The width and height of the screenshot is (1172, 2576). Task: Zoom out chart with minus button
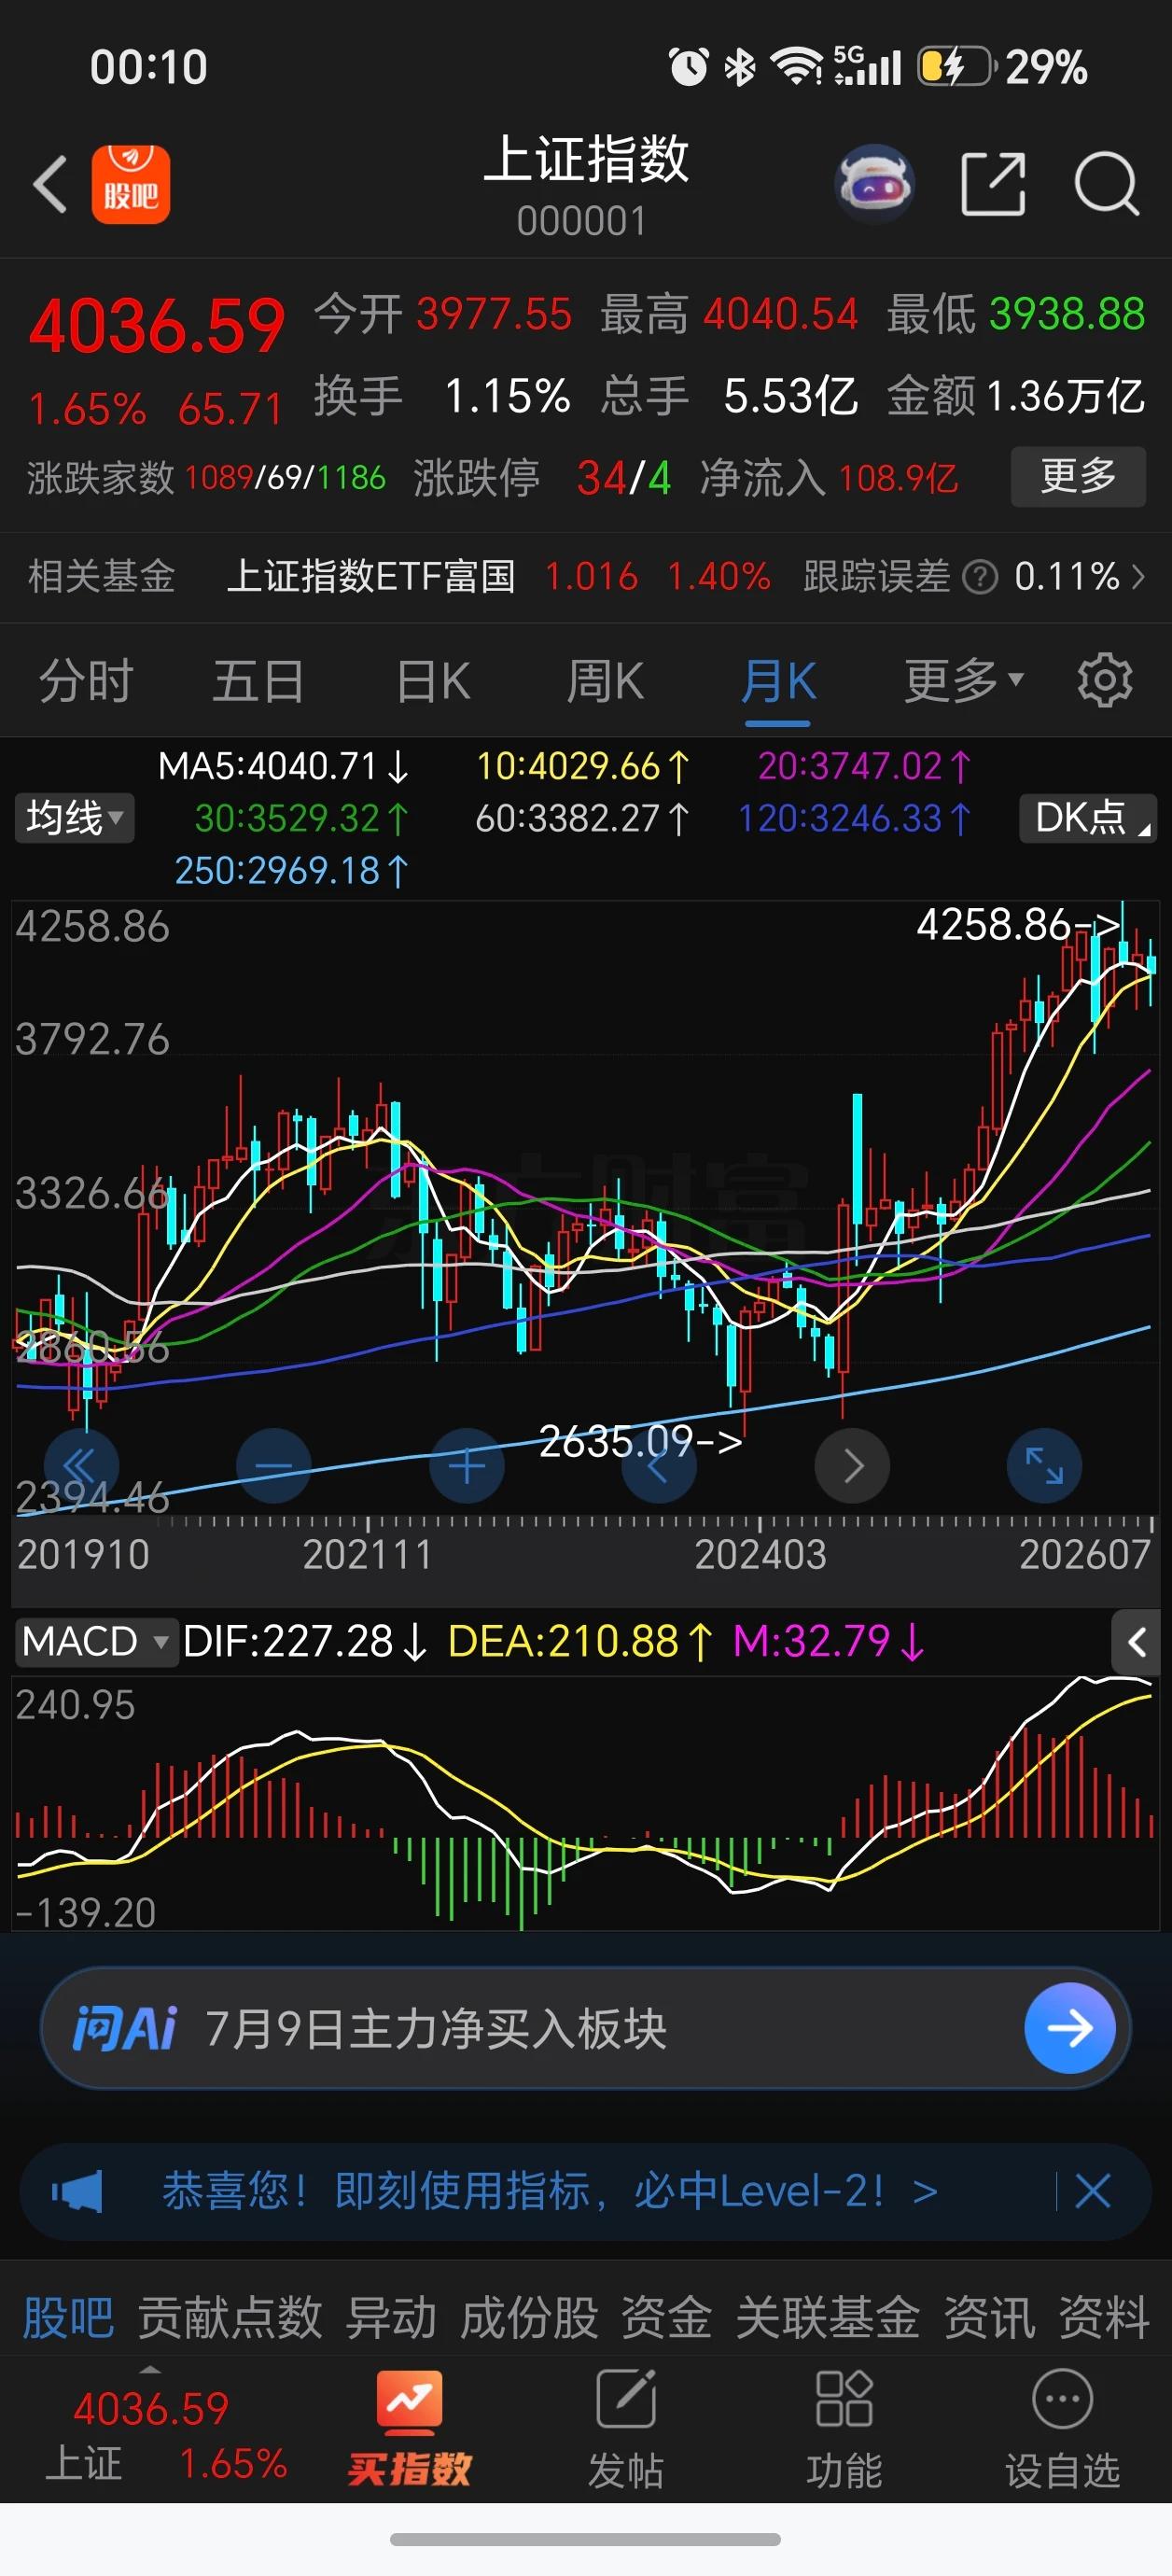click(273, 1466)
